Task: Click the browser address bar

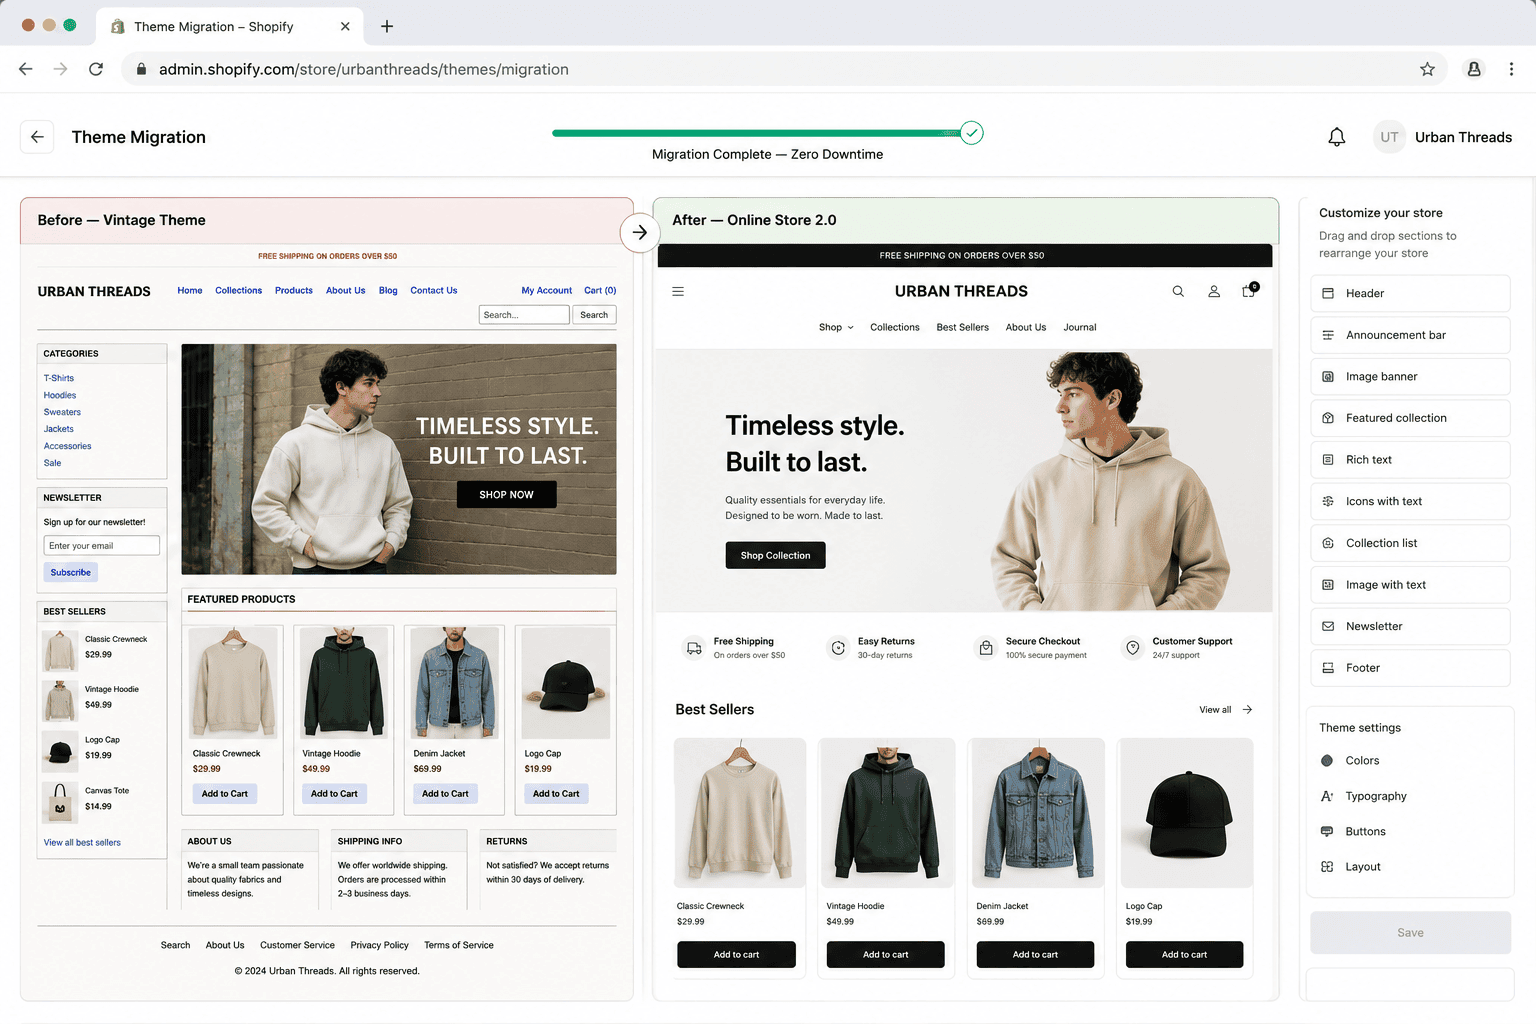Action: tap(785, 69)
